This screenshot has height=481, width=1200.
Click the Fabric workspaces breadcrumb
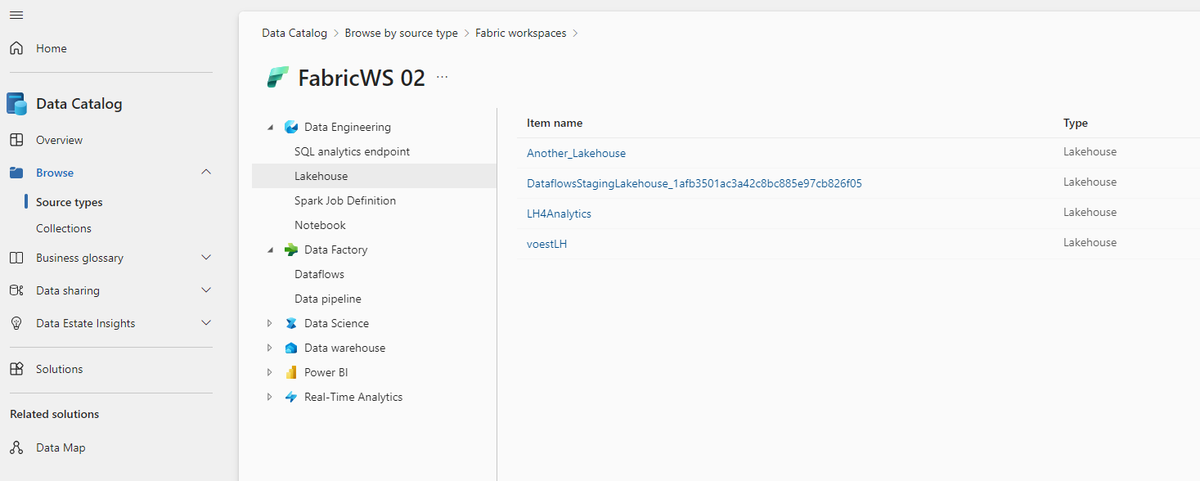[521, 33]
